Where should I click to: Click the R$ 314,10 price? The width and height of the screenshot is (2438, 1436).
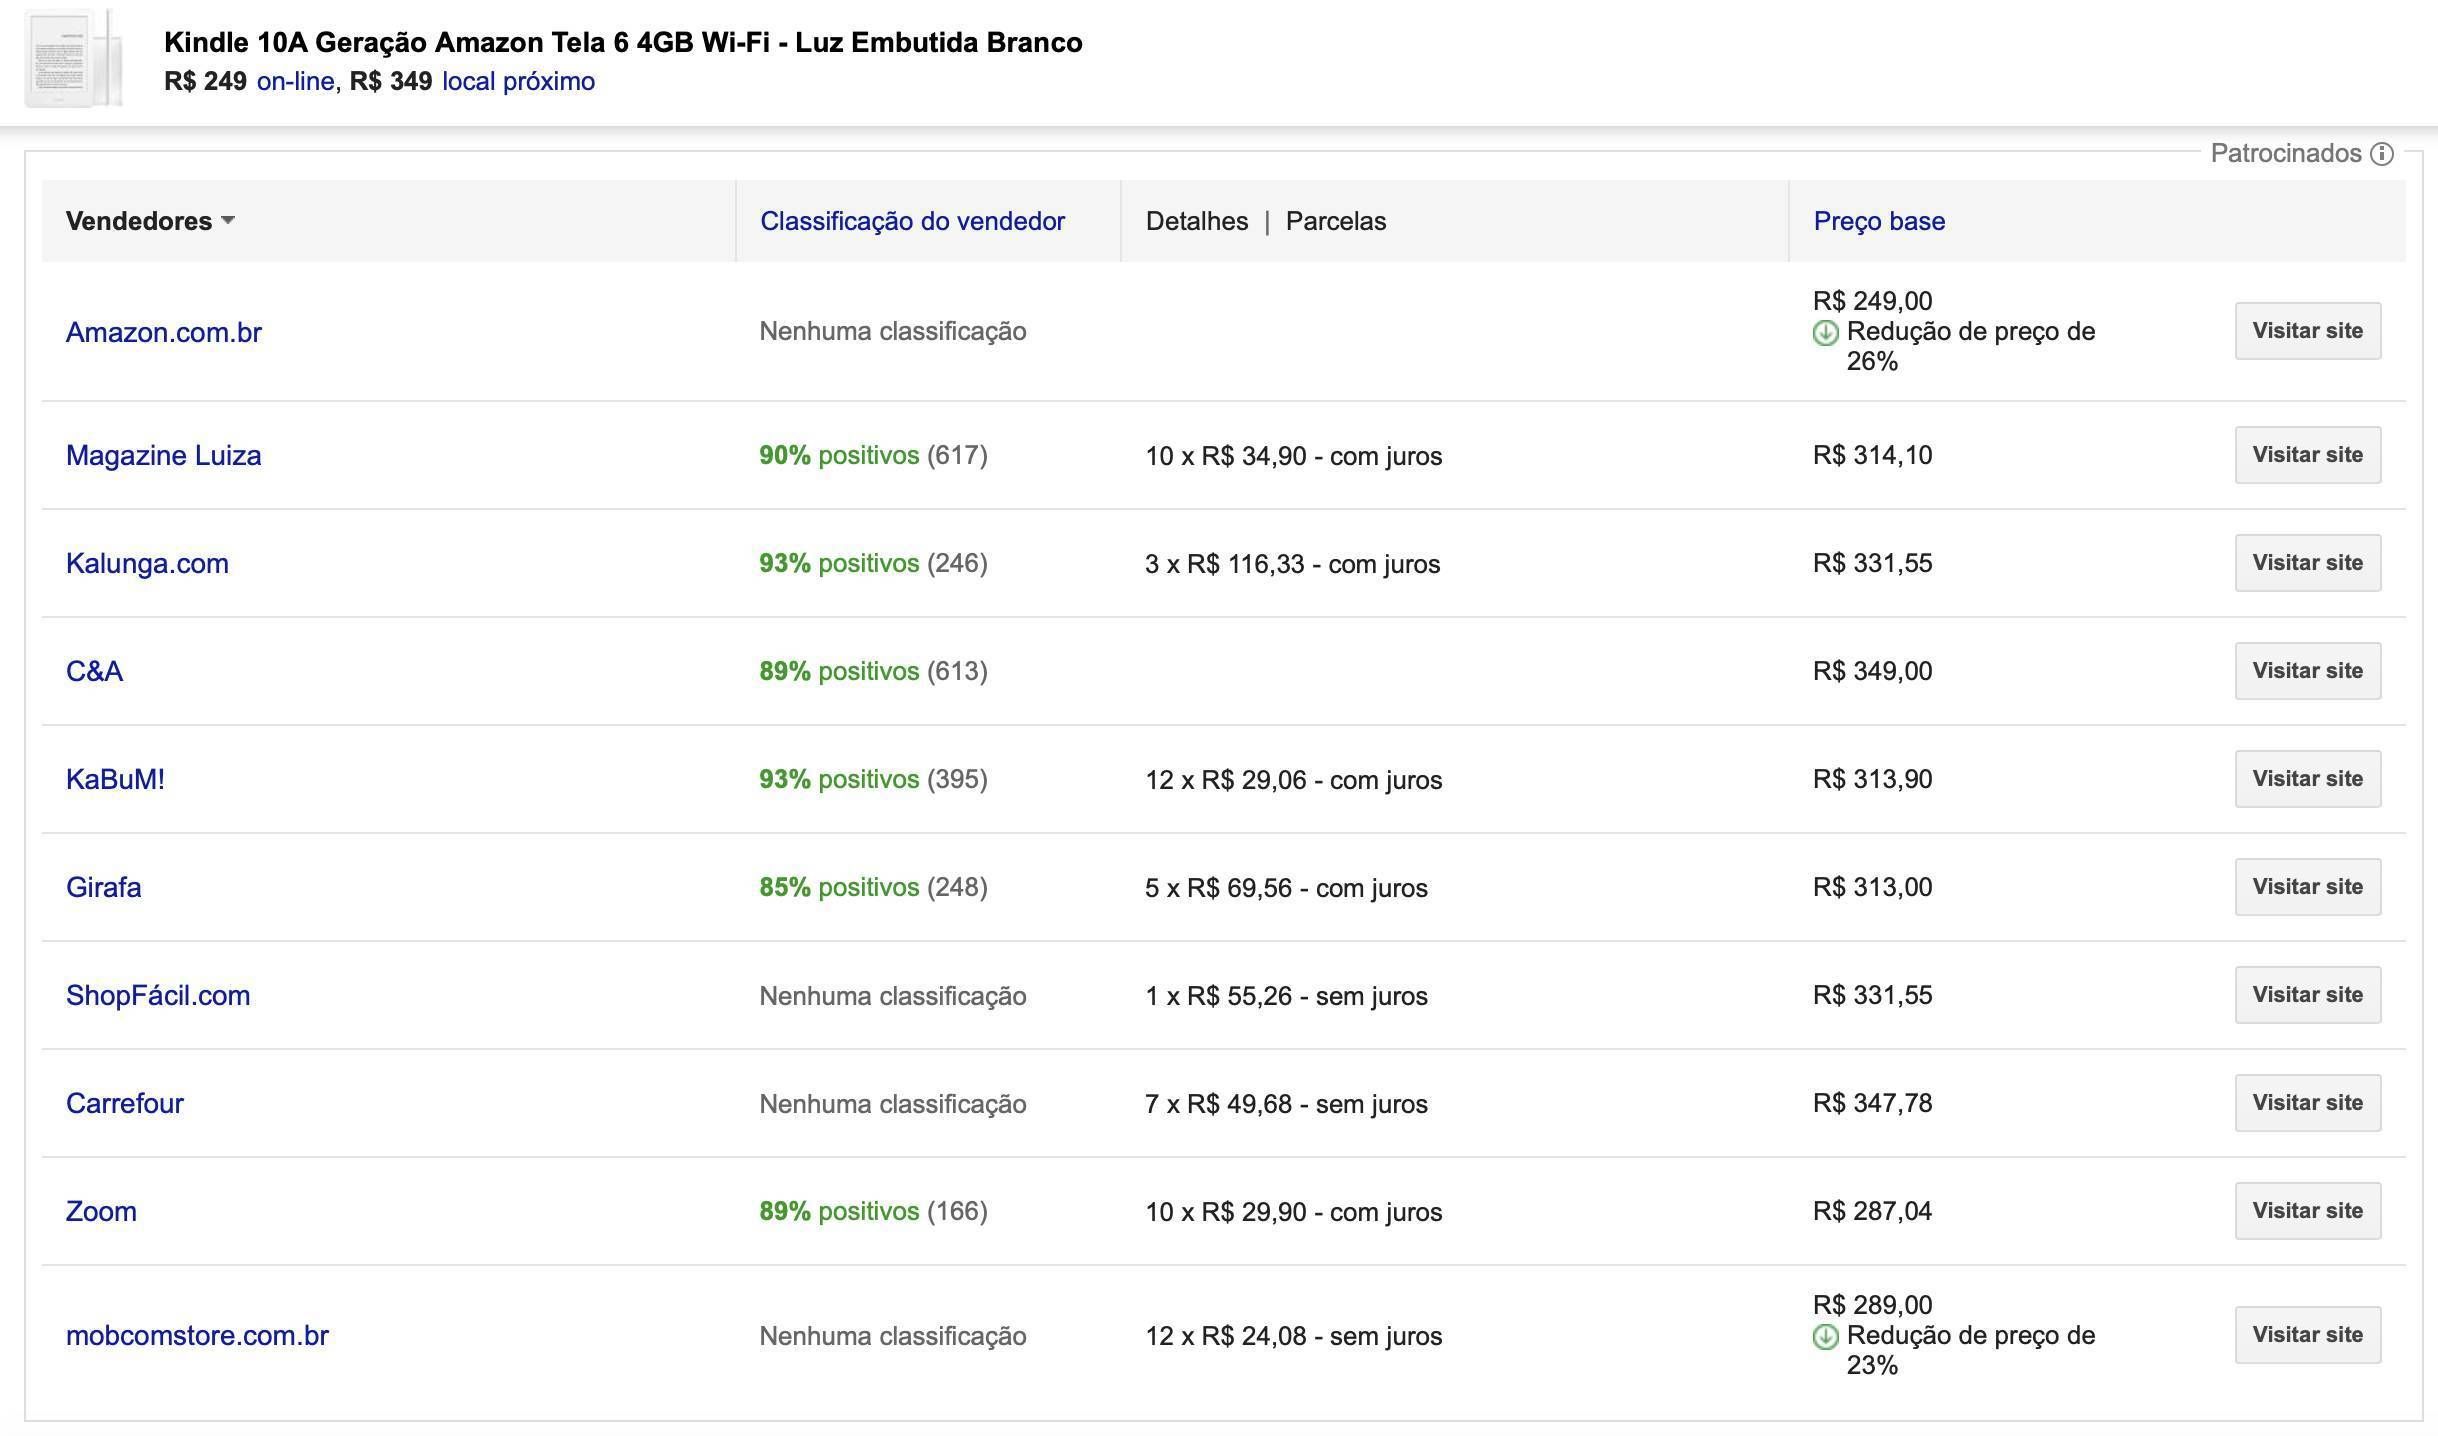pos(1873,455)
